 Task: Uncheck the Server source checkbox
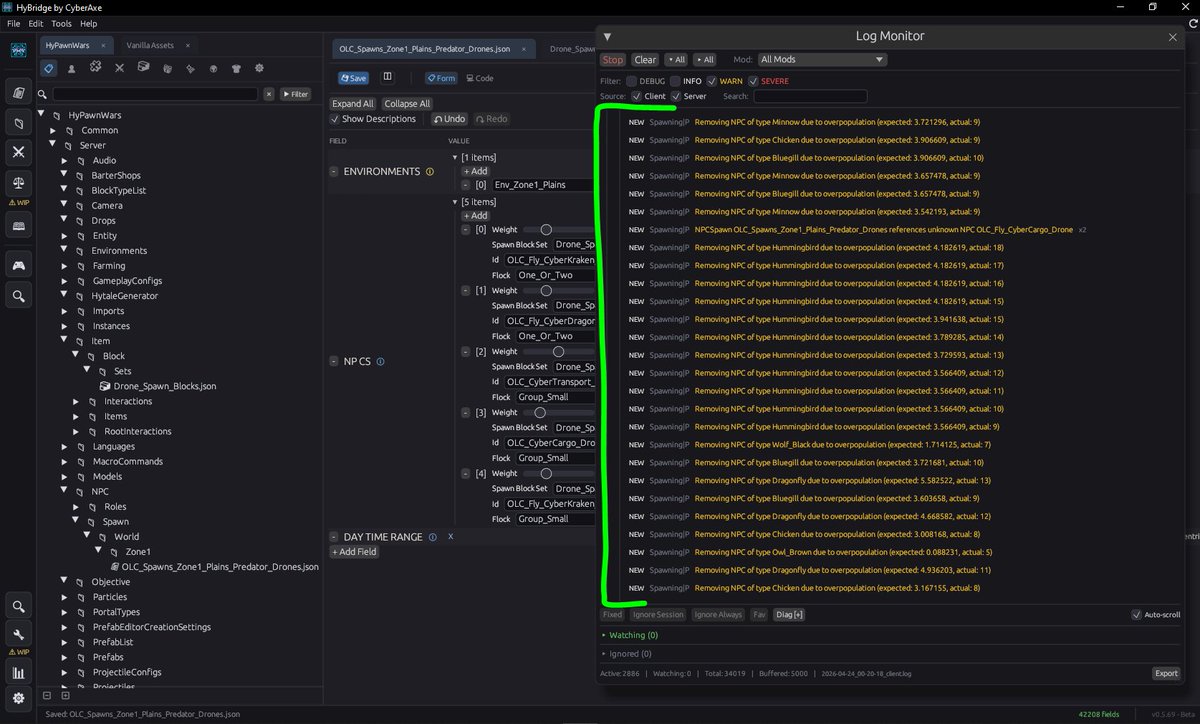(x=676, y=96)
